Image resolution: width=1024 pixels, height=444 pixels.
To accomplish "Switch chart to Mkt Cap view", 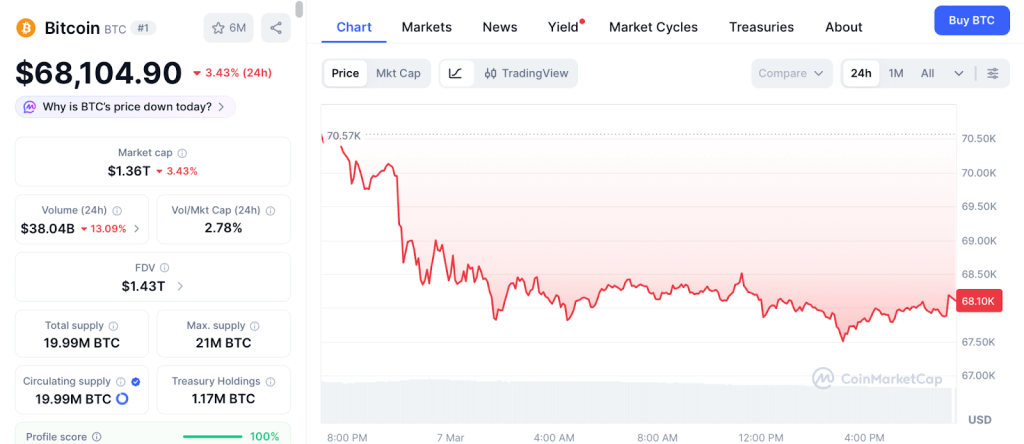I will coord(398,73).
